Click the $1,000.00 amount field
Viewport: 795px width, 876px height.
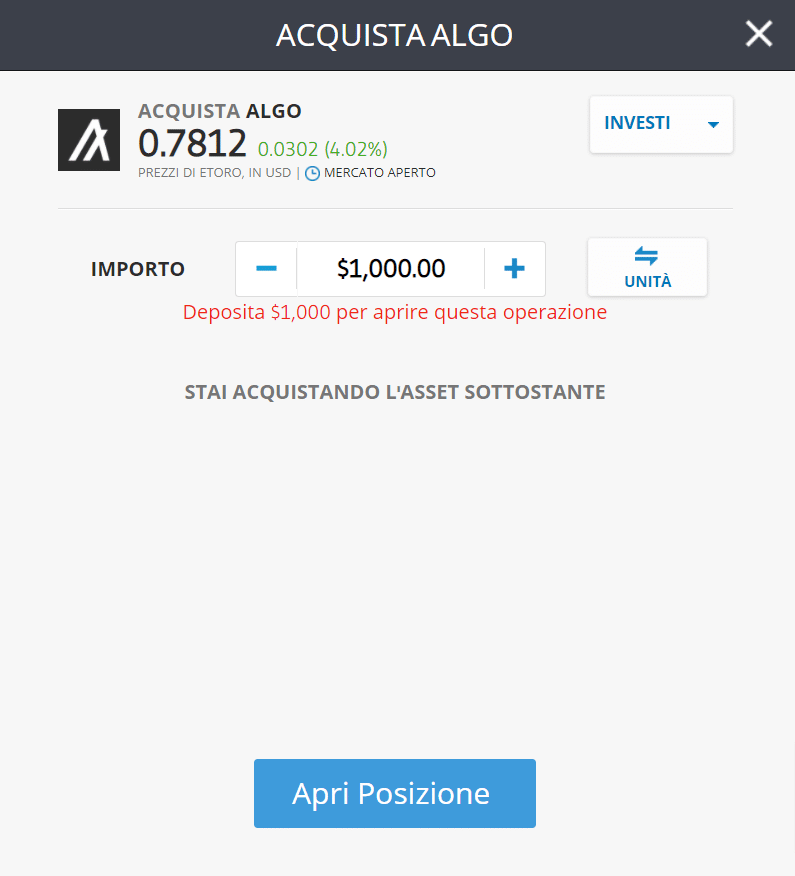[x=391, y=269]
